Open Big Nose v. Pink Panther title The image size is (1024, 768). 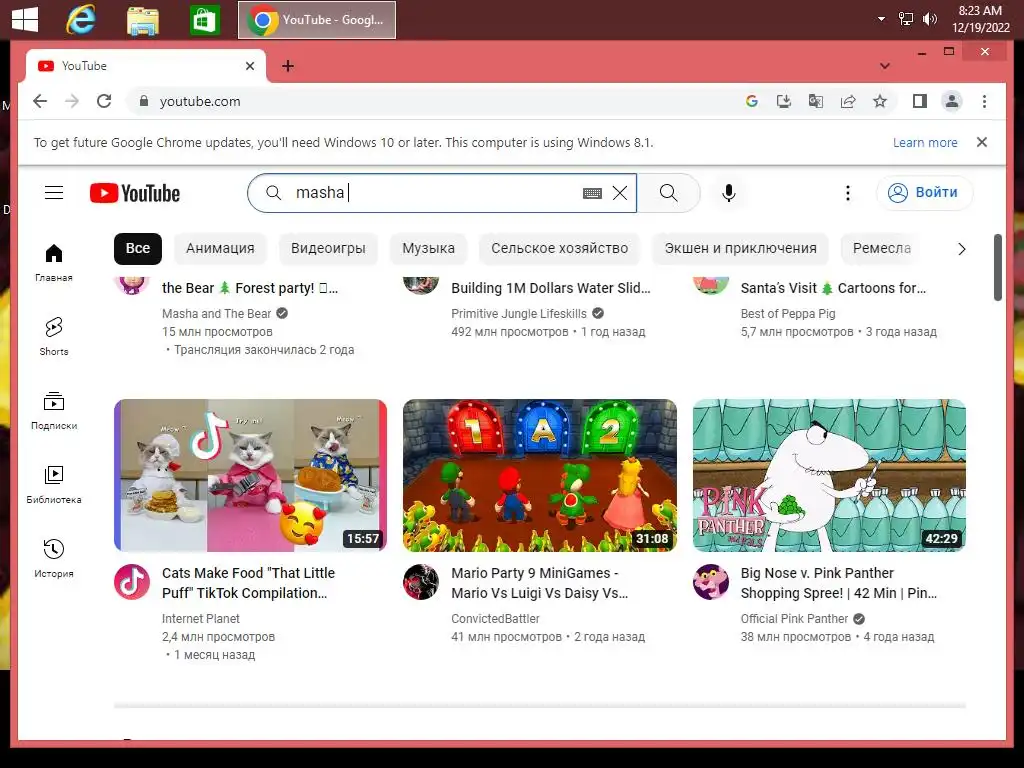pos(839,583)
